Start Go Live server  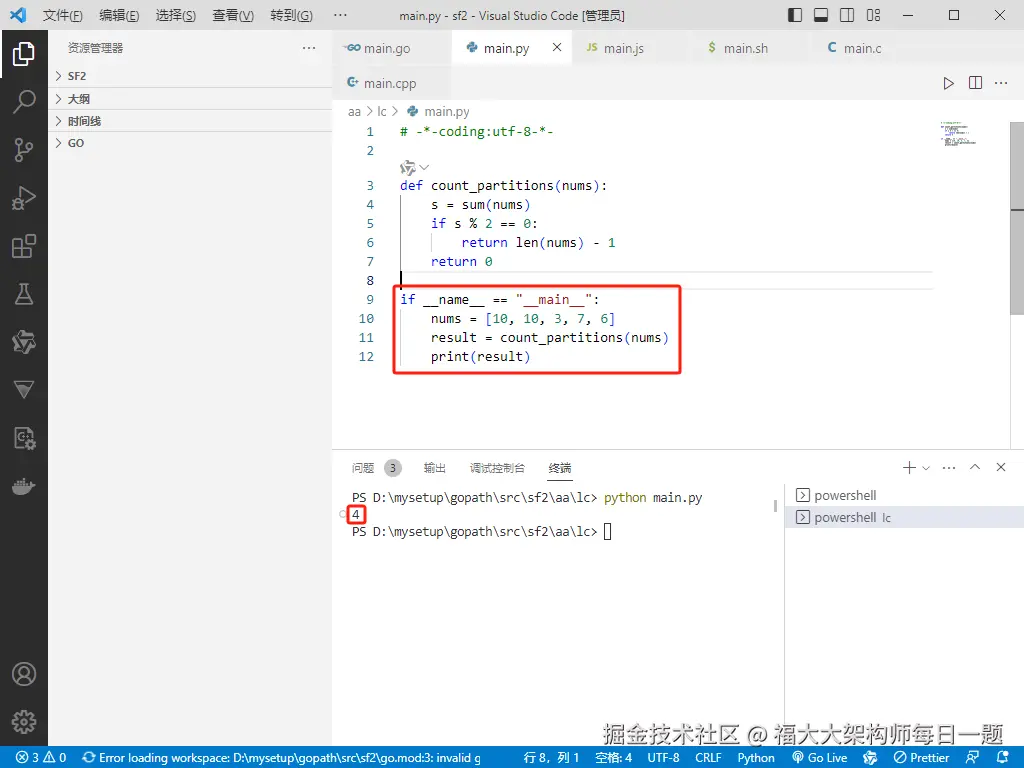coord(820,758)
